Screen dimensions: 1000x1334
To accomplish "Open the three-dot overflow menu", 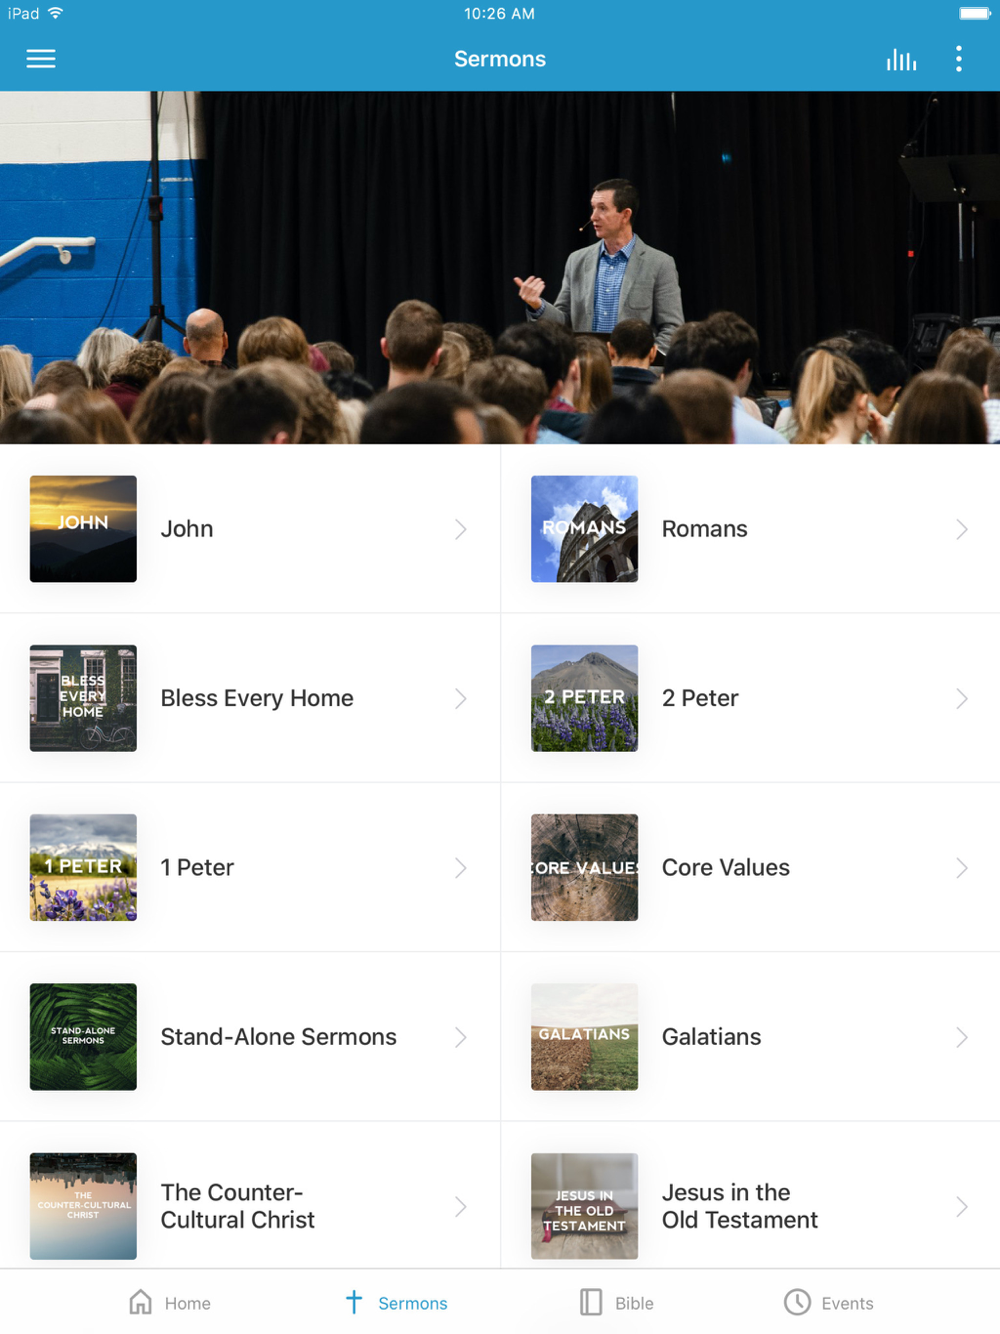I will coord(959,59).
